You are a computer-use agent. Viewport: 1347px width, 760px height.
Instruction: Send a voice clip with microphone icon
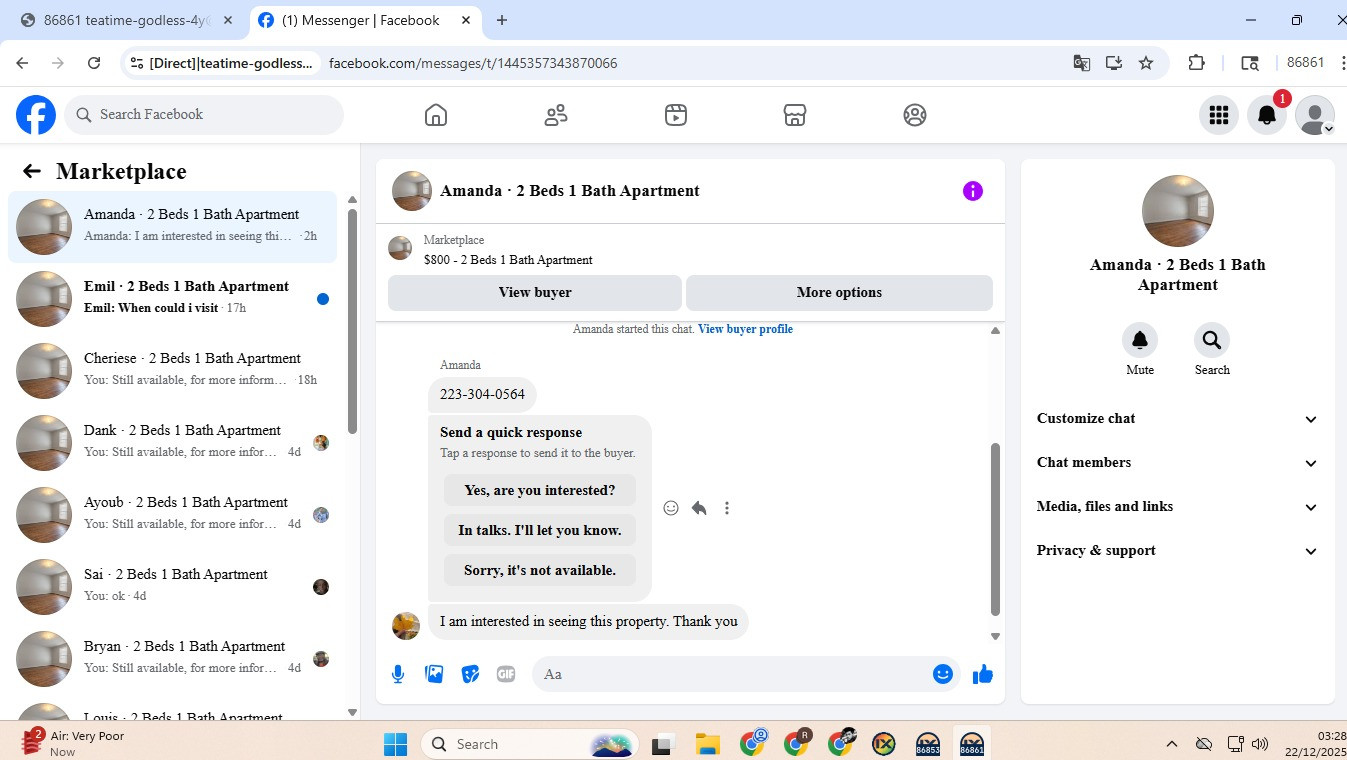[398, 674]
